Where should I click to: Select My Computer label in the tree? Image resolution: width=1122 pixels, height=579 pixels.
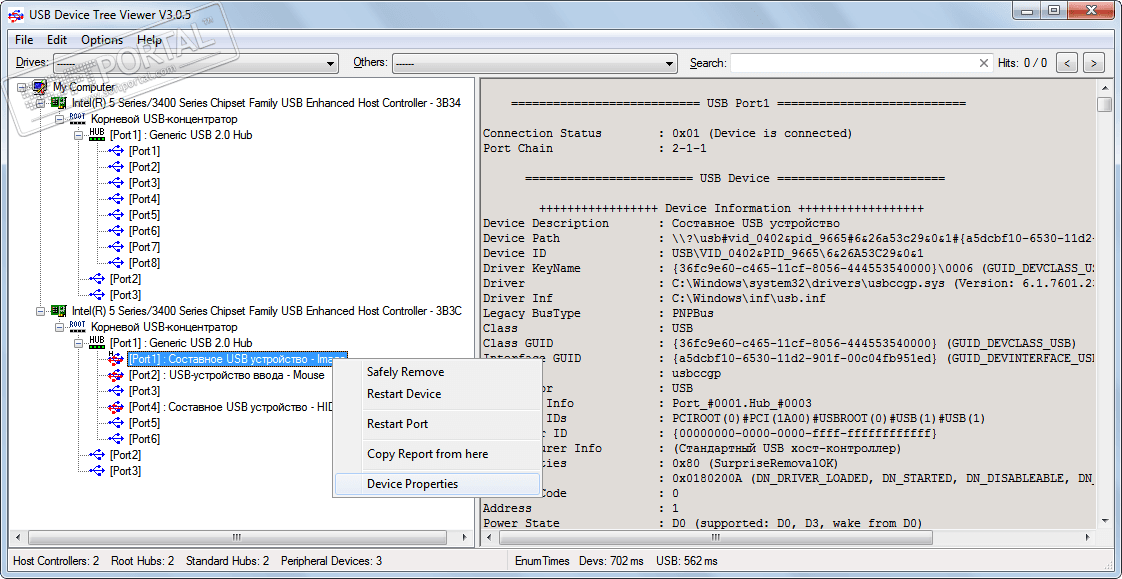(84, 87)
